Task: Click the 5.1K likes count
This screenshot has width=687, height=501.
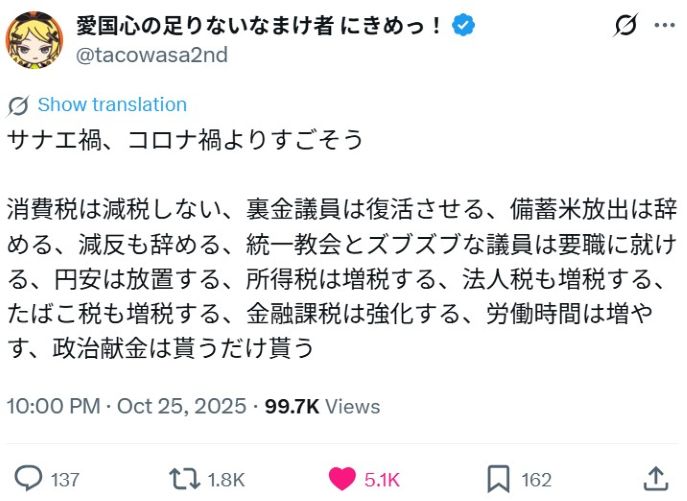Action: pyautogui.click(x=382, y=479)
